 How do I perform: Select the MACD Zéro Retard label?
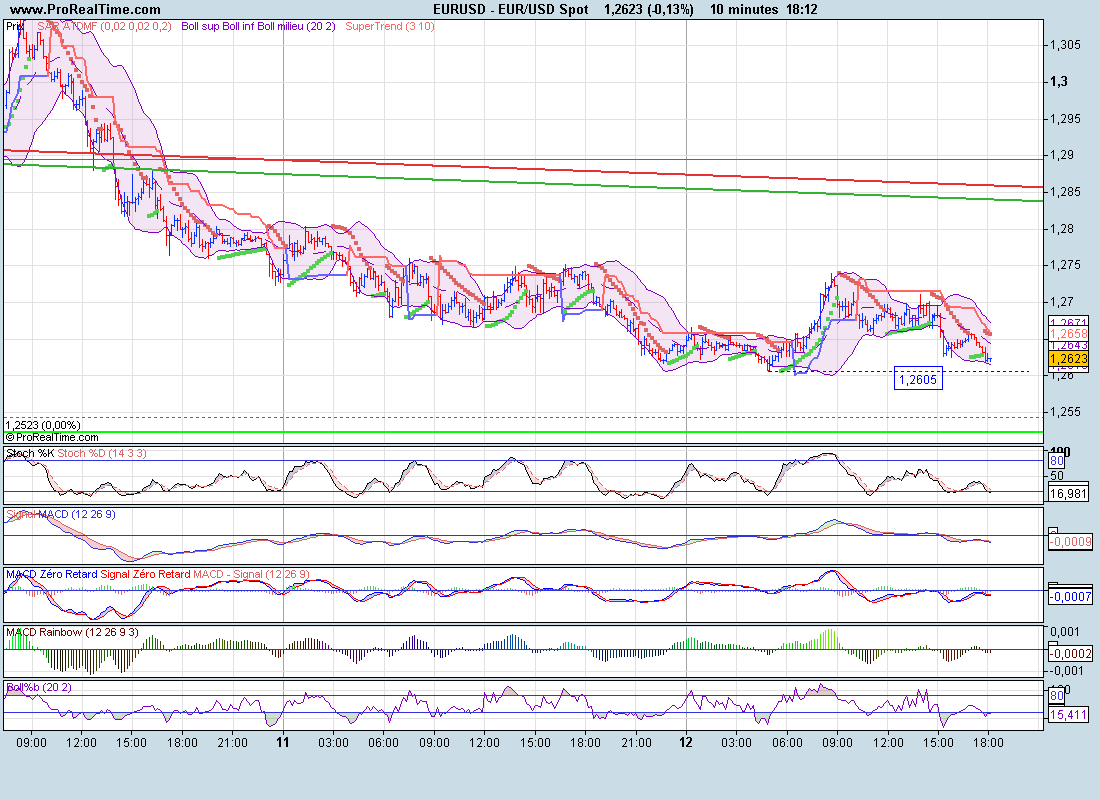[52, 574]
